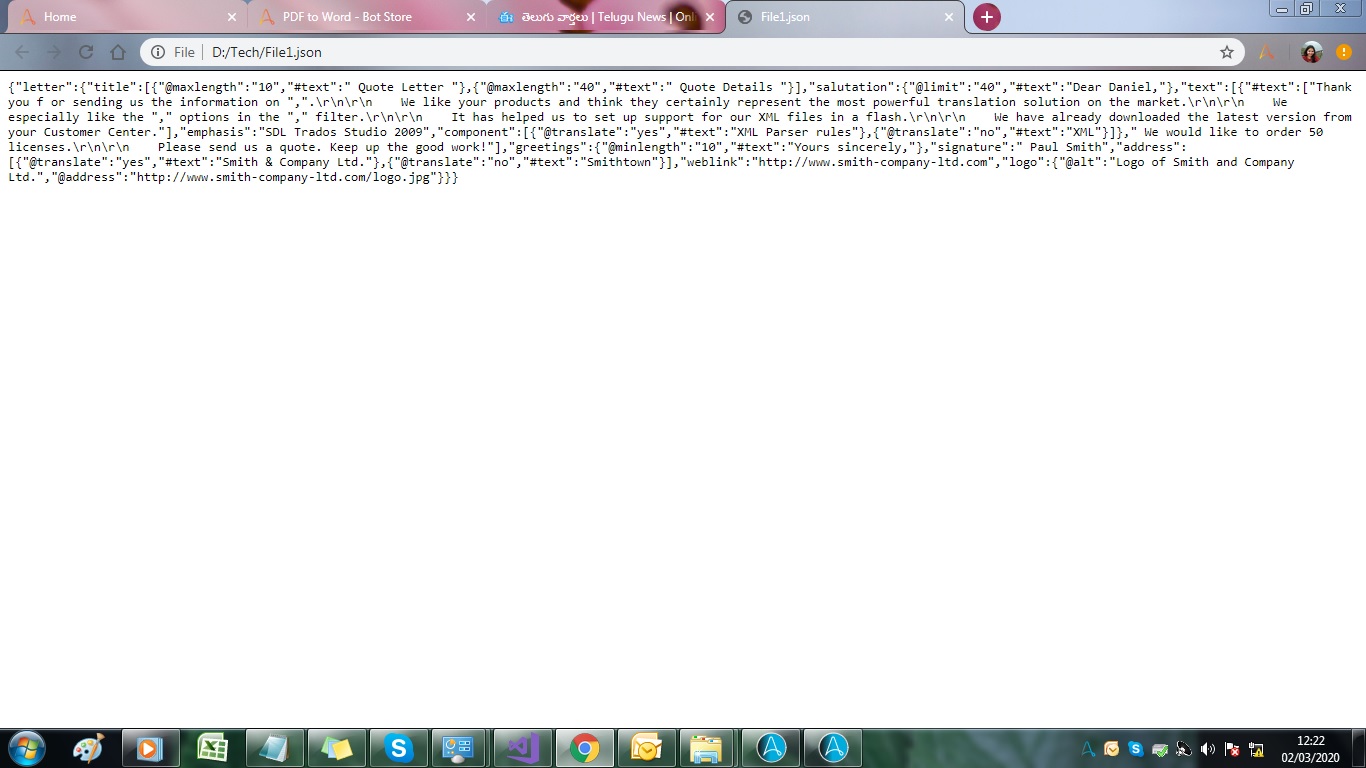Switch to Chrome in the taskbar
Image resolution: width=1366 pixels, height=768 pixels.
point(584,748)
